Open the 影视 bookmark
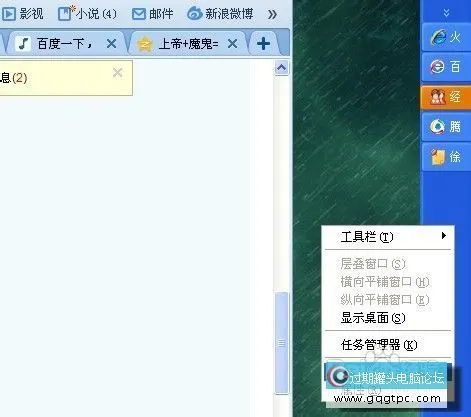The width and height of the screenshot is (471, 417). [23, 14]
